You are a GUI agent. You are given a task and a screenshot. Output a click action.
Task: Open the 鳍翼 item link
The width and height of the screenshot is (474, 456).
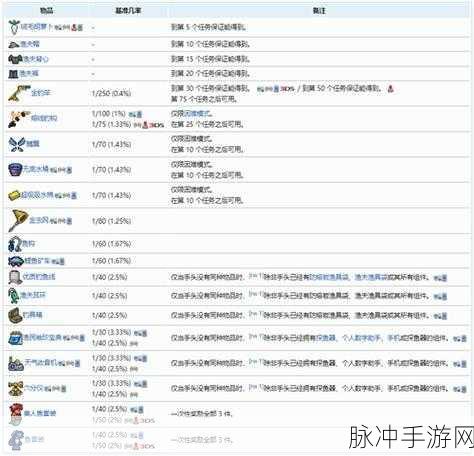[33, 144]
